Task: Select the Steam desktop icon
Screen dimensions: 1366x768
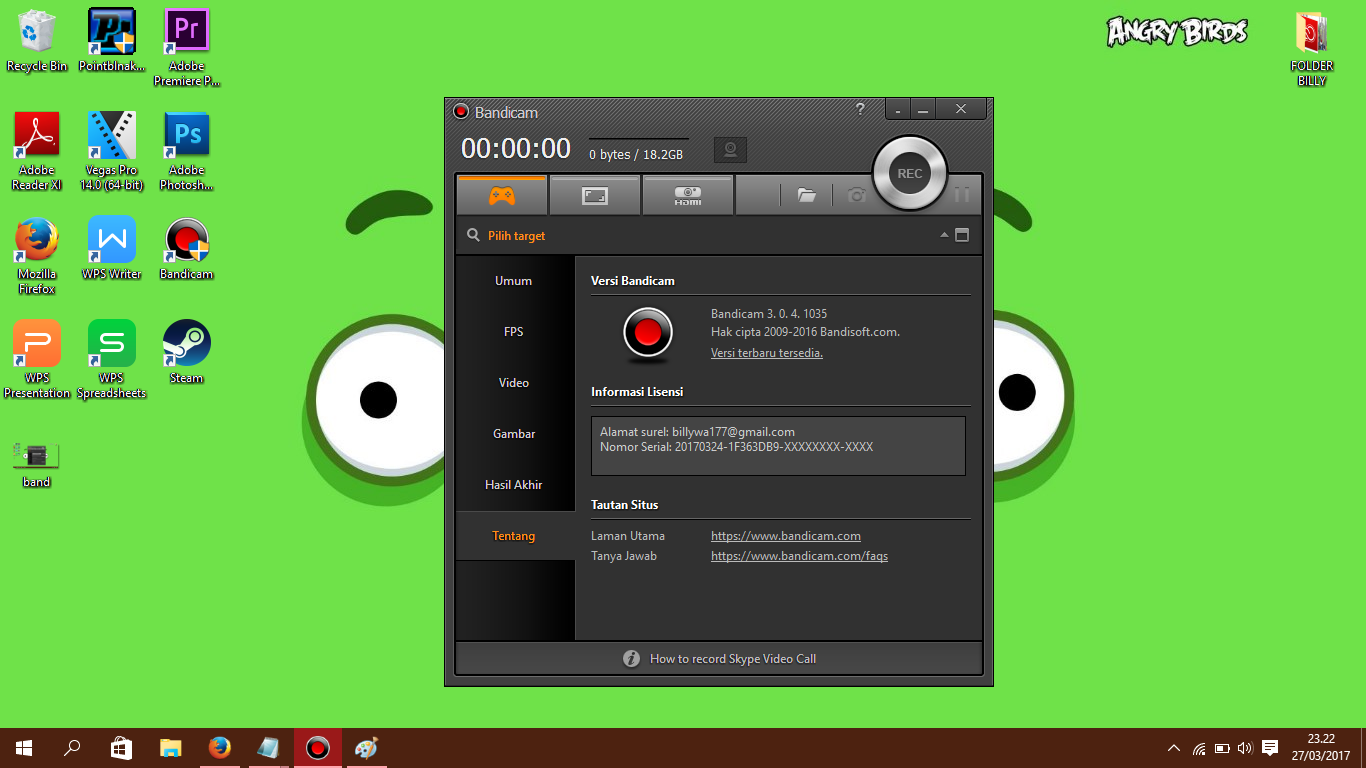Action: (187, 352)
